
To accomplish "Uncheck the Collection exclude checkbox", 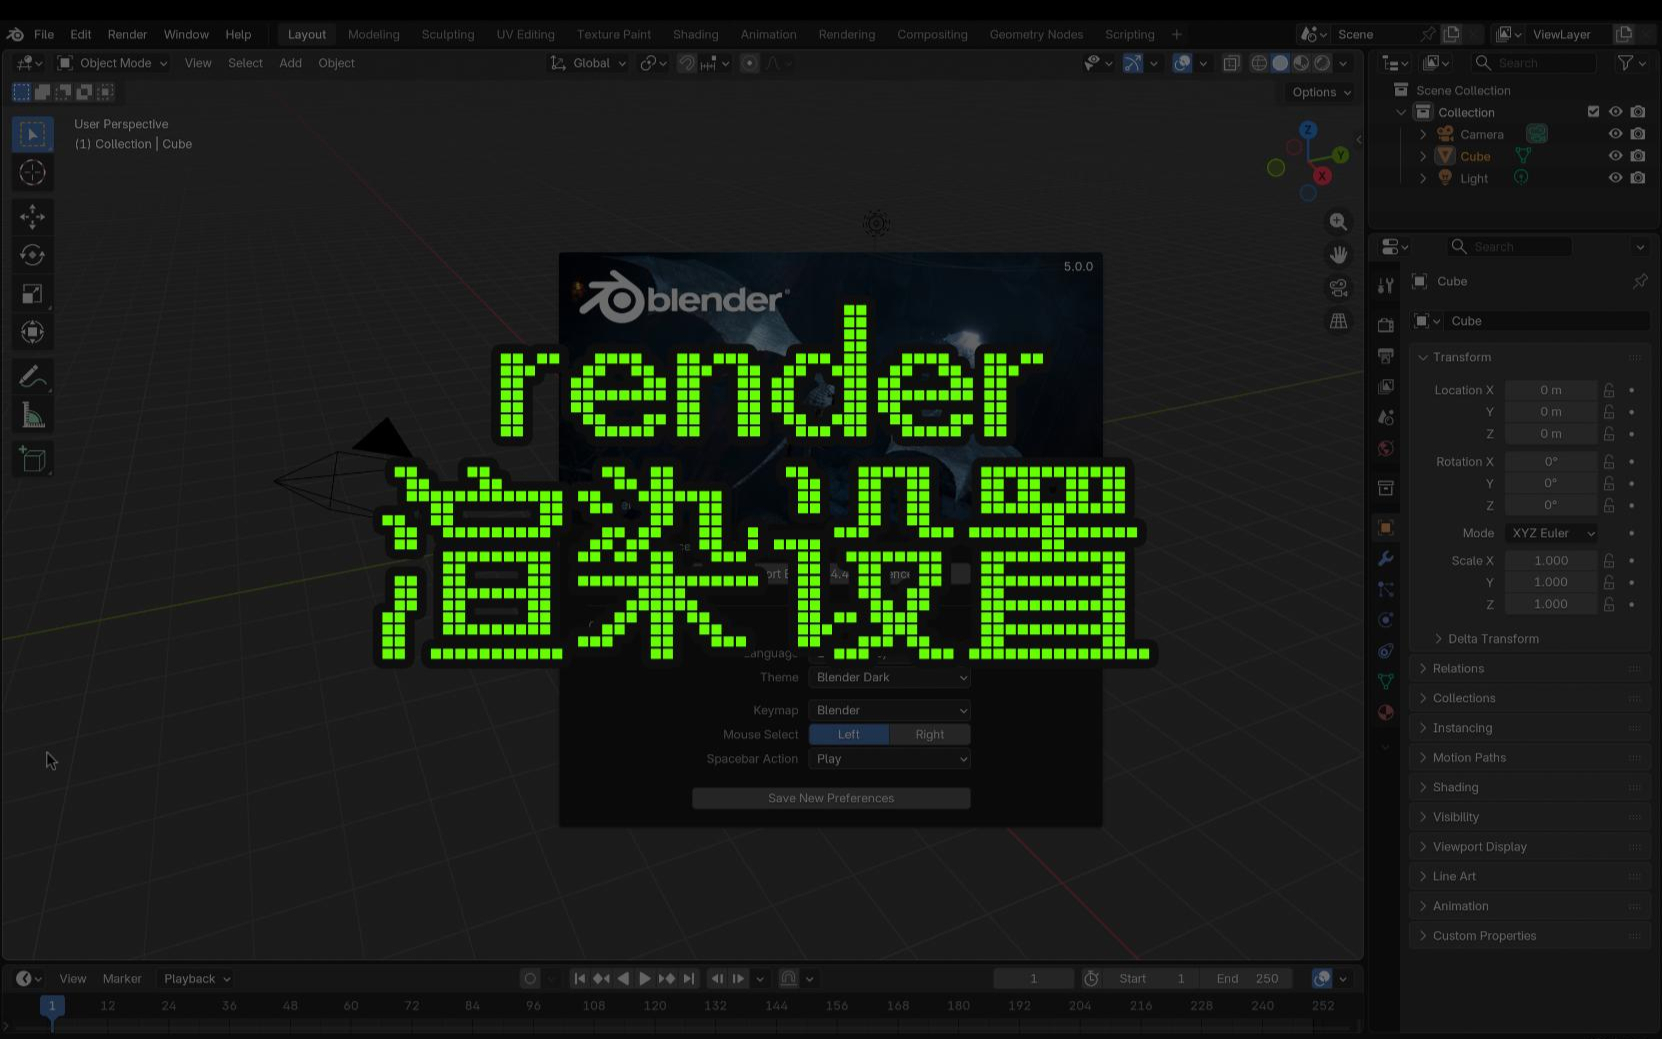I will click(1593, 112).
